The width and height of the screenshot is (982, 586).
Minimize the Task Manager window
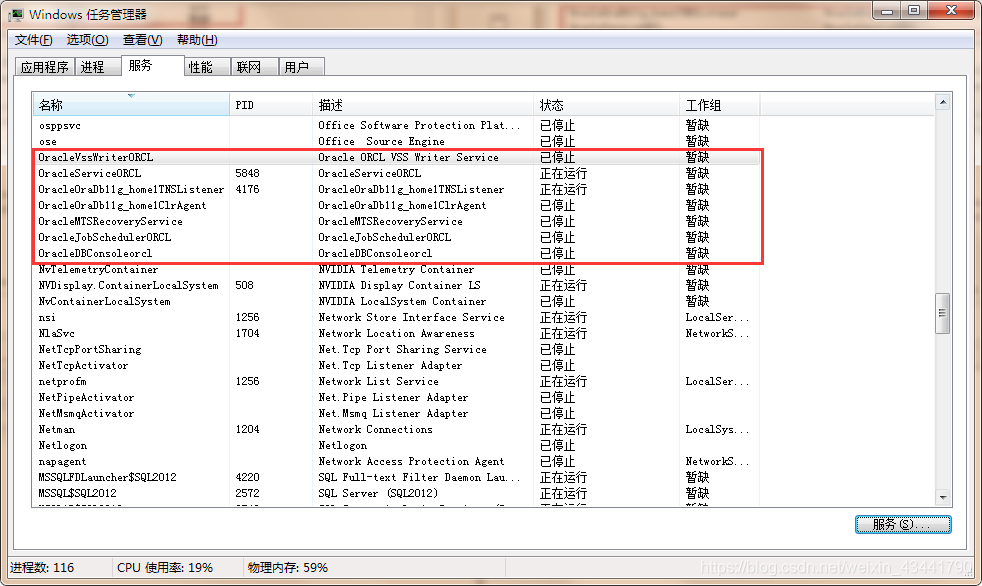click(x=887, y=11)
